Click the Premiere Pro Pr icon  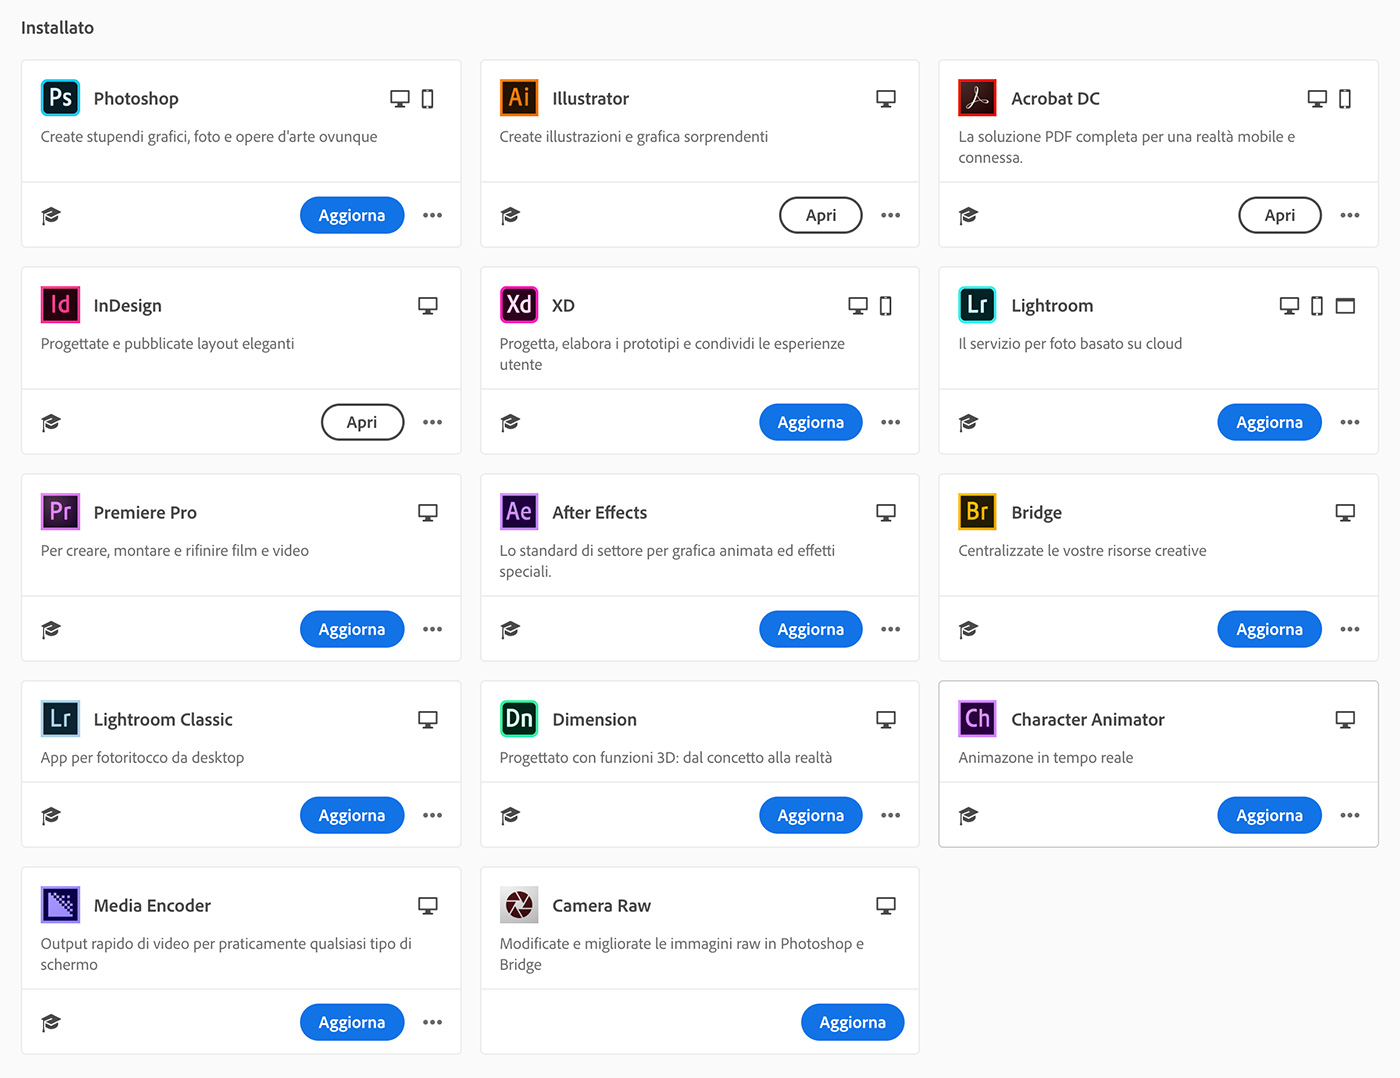[x=60, y=512]
